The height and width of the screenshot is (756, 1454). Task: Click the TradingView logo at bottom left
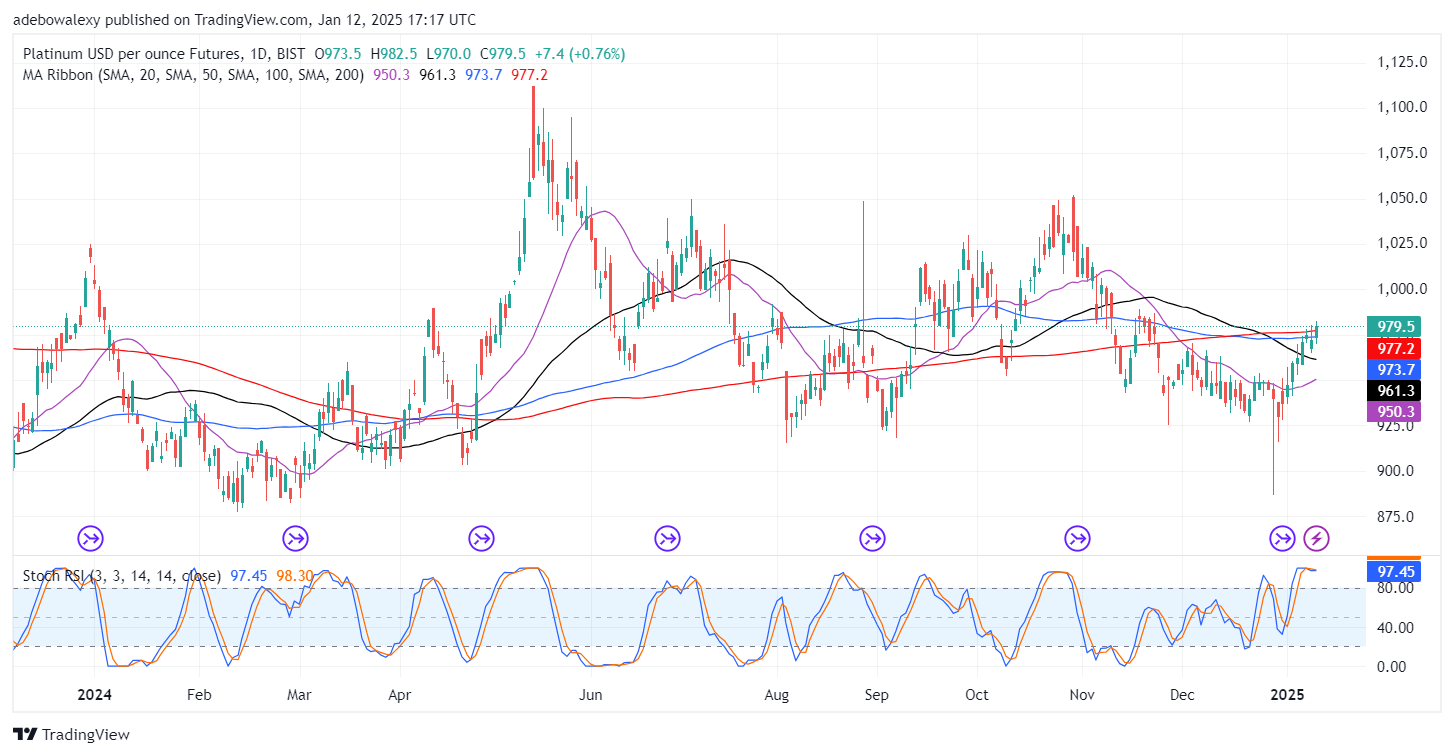coord(71,734)
